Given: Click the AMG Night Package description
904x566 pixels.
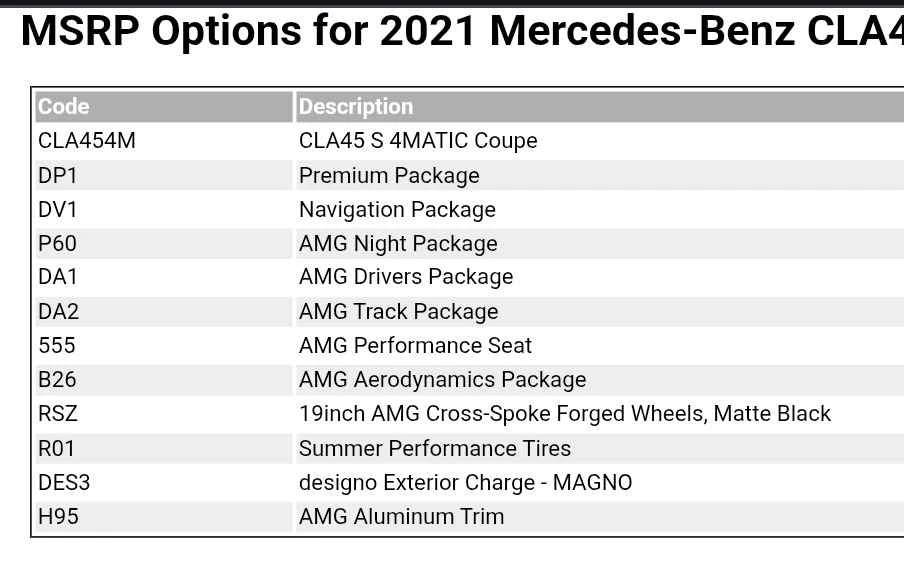Looking at the screenshot, I should click(x=398, y=244).
